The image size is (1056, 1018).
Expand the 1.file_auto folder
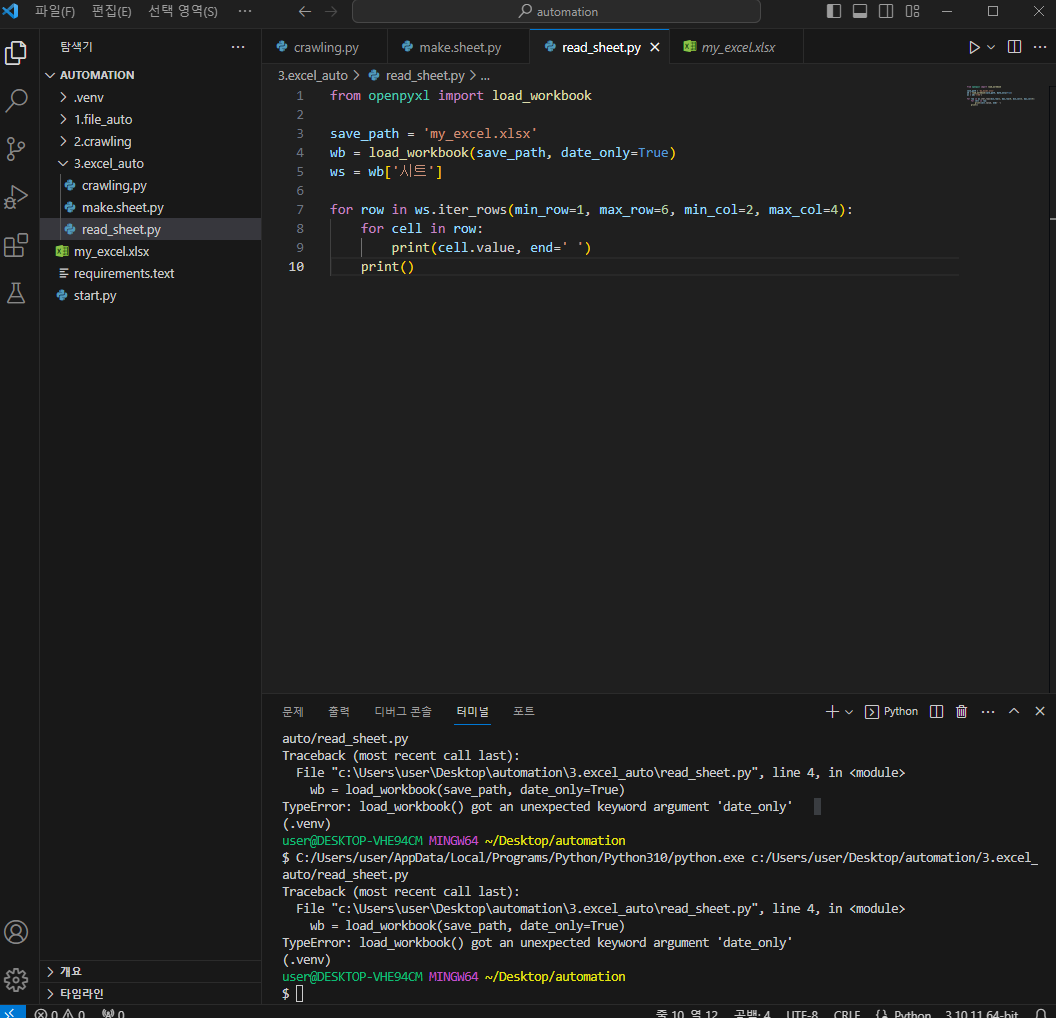[152, 119]
